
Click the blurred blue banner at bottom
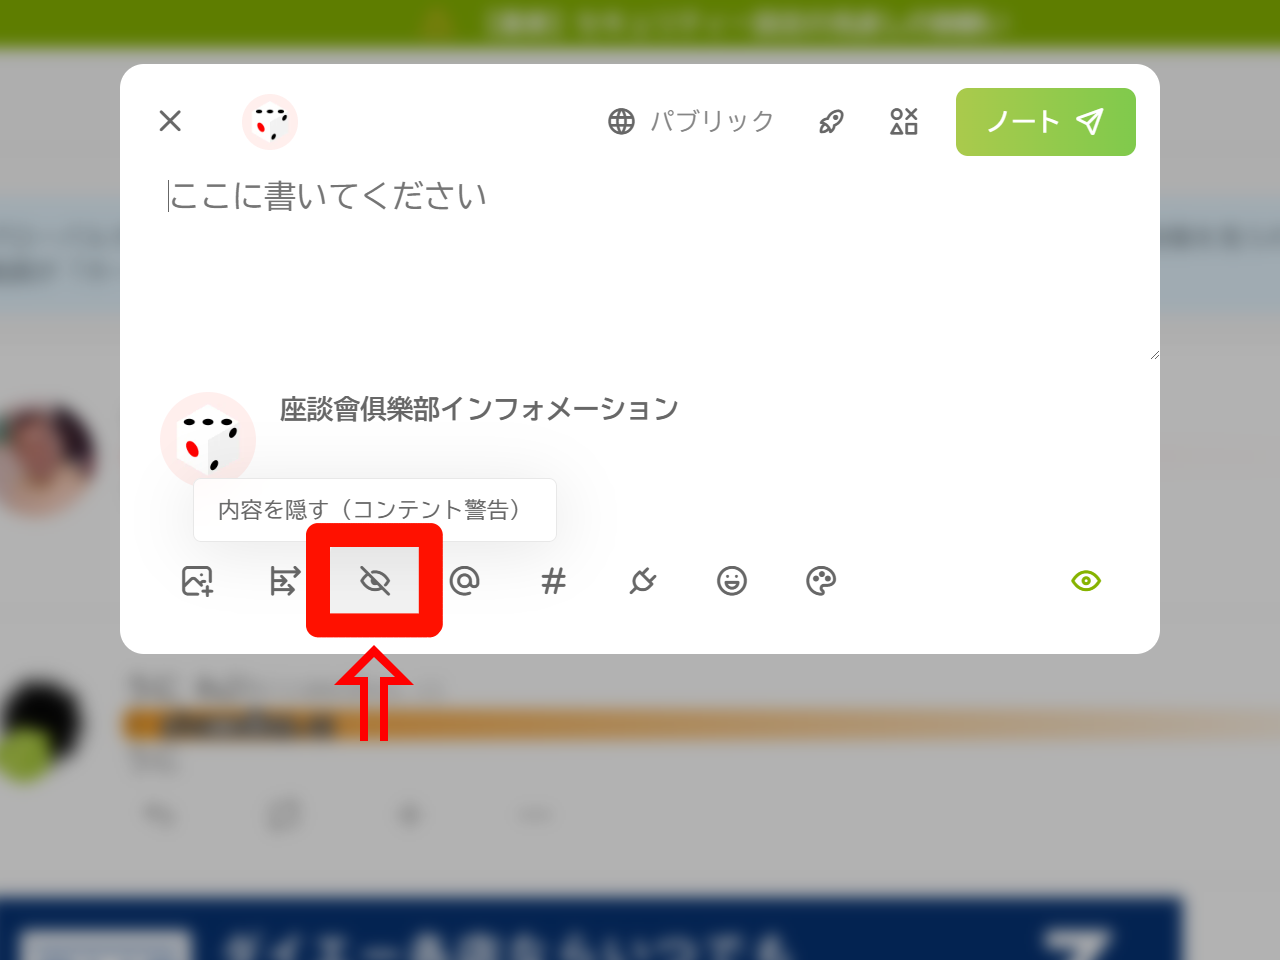pos(590,930)
